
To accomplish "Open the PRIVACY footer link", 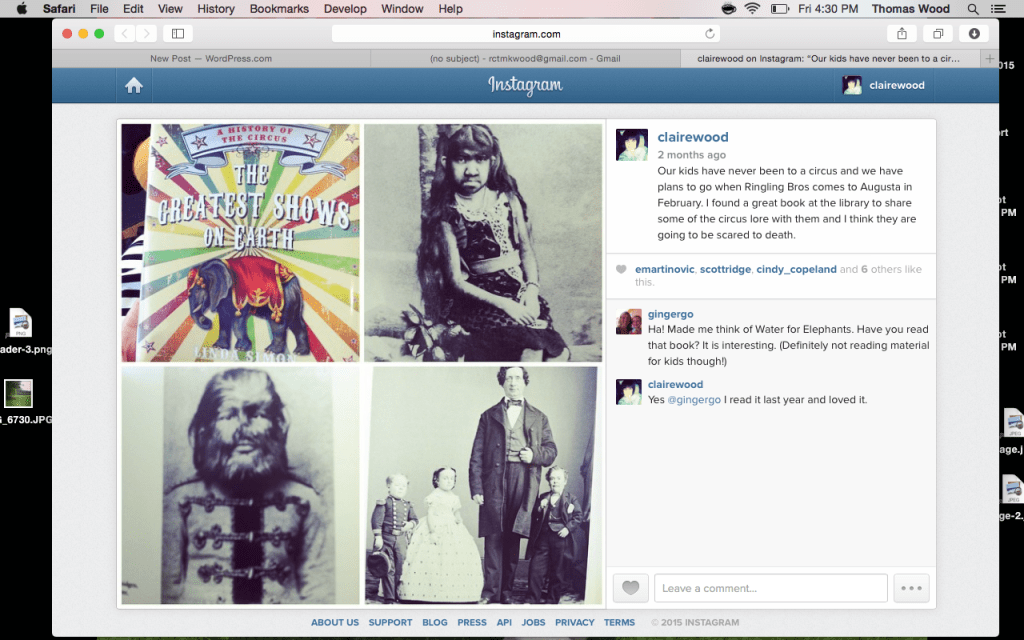I will 575,622.
